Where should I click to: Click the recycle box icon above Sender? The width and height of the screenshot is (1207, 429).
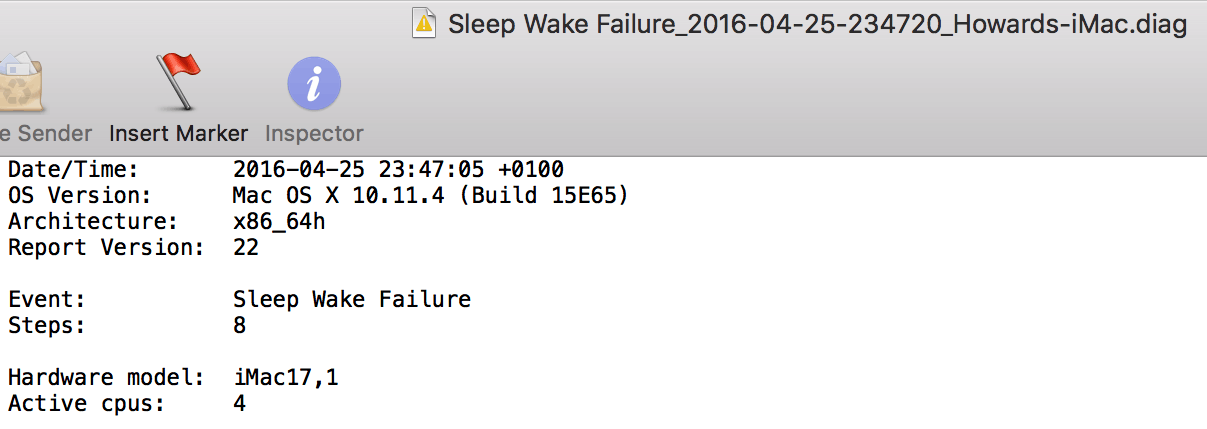click(x=20, y=82)
